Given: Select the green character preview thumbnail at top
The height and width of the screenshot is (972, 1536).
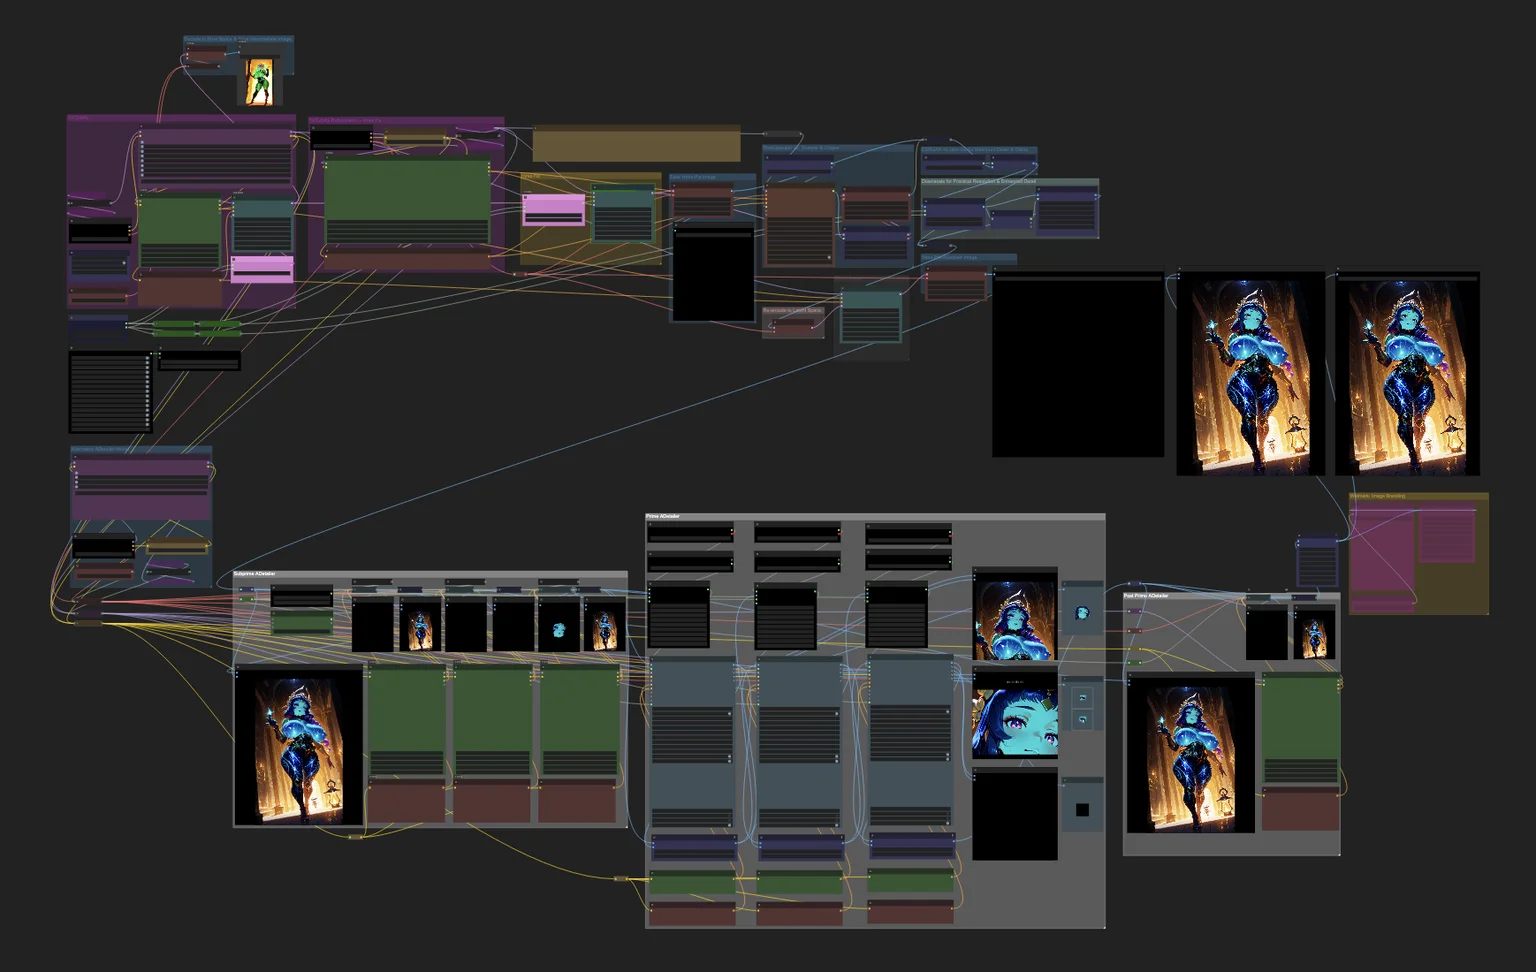Looking at the screenshot, I should [x=259, y=81].
